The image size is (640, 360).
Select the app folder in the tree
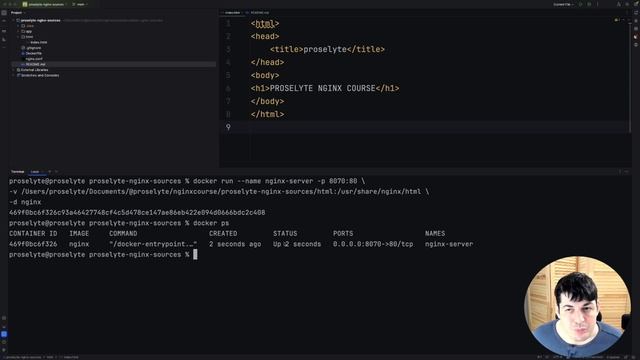pyautogui.click(x=29, y=31)
